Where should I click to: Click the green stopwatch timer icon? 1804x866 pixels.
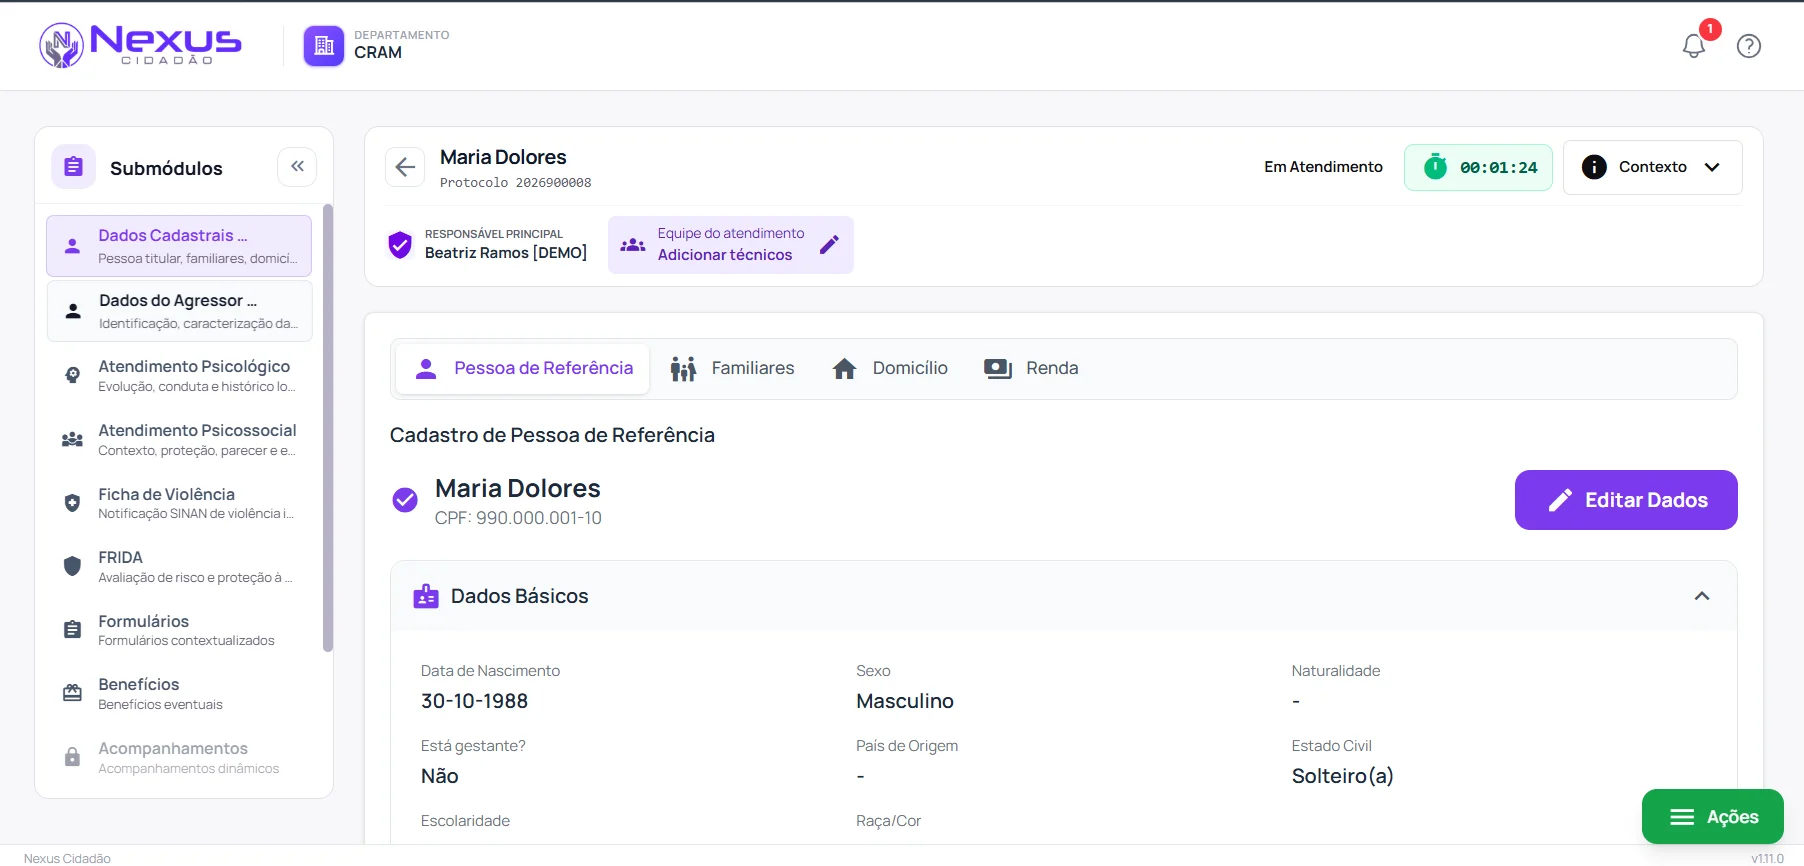1436,167
